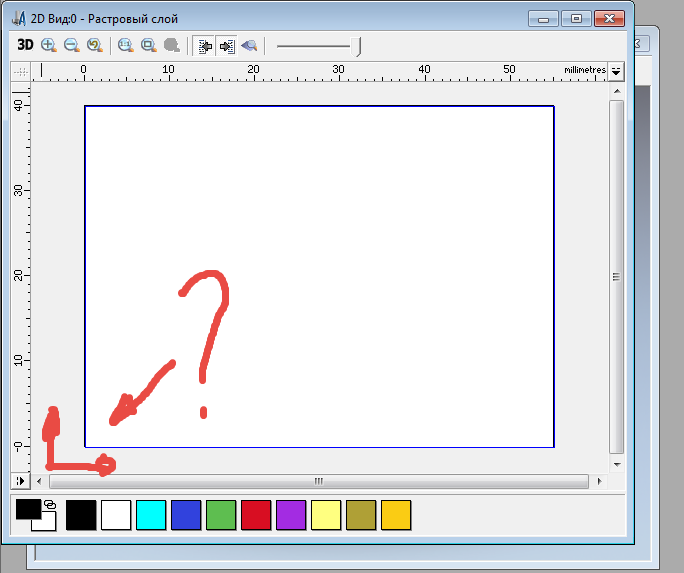The width and height of the screenshot is (684, 573).
Task: Pick the blue palette swatch
Action: 186,515
